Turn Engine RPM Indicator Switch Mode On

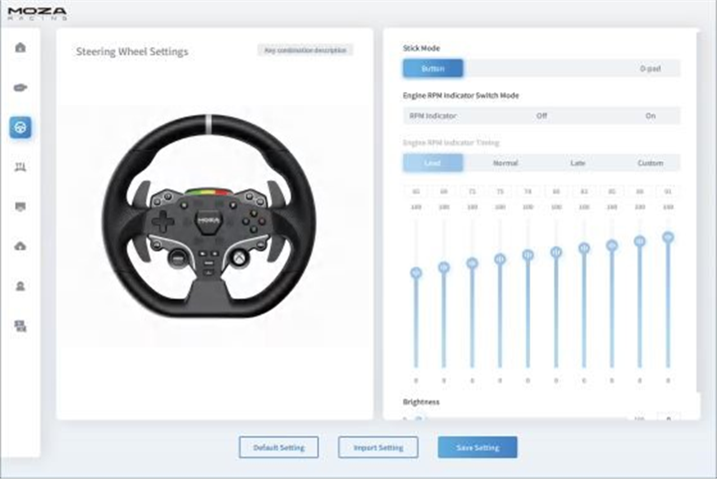[650, 116]
